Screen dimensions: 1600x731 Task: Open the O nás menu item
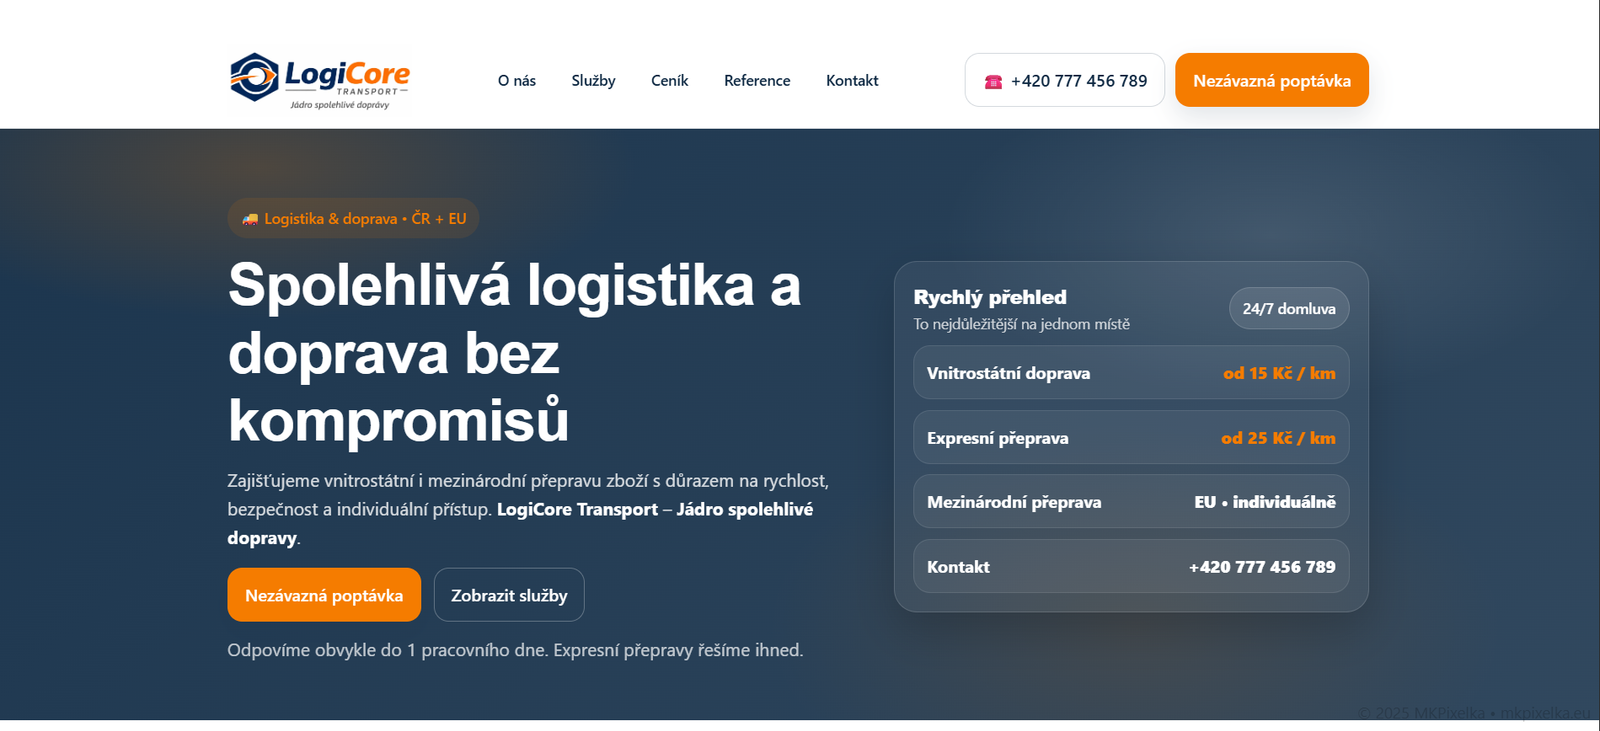click(x=516, y=81)
